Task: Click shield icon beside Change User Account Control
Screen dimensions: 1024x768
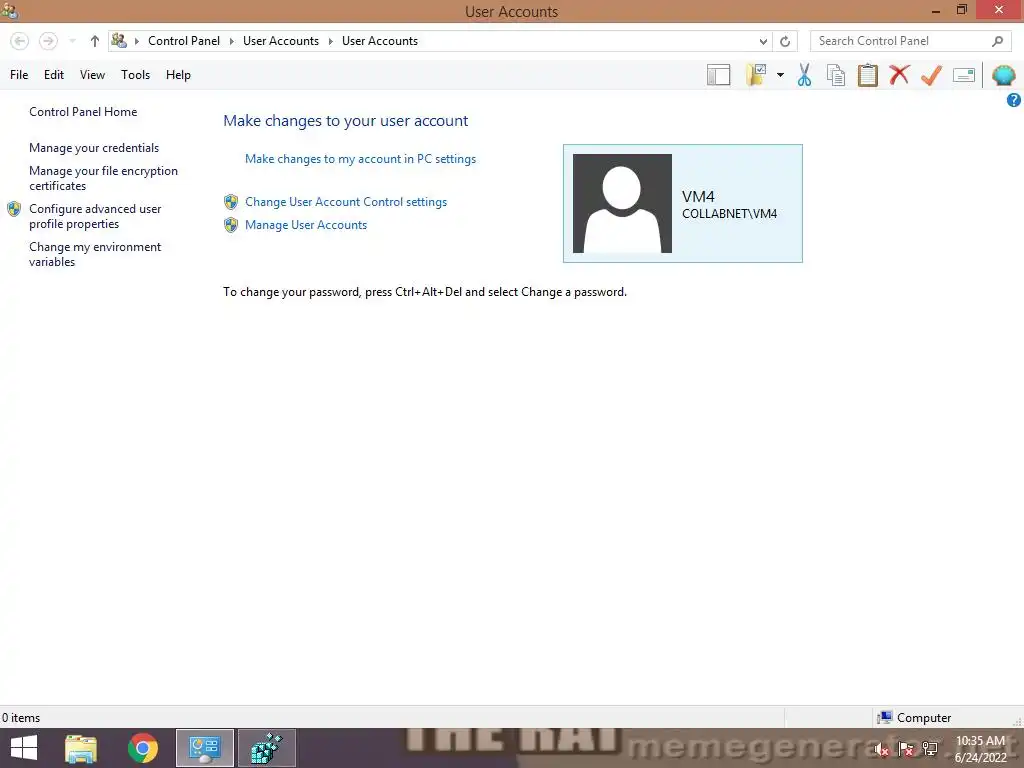Action: (x=231, y=202)
